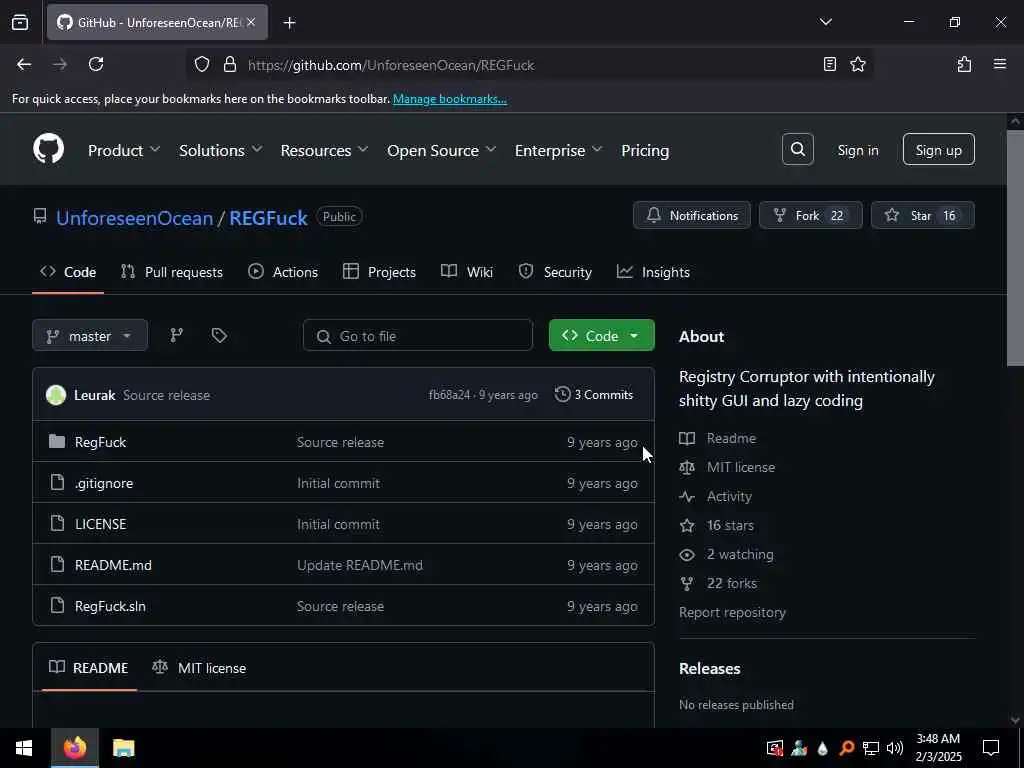The height and width of the screenshot is (768, 1024).
Task: Click the Pricing link
Action: (x=645, y=150)
